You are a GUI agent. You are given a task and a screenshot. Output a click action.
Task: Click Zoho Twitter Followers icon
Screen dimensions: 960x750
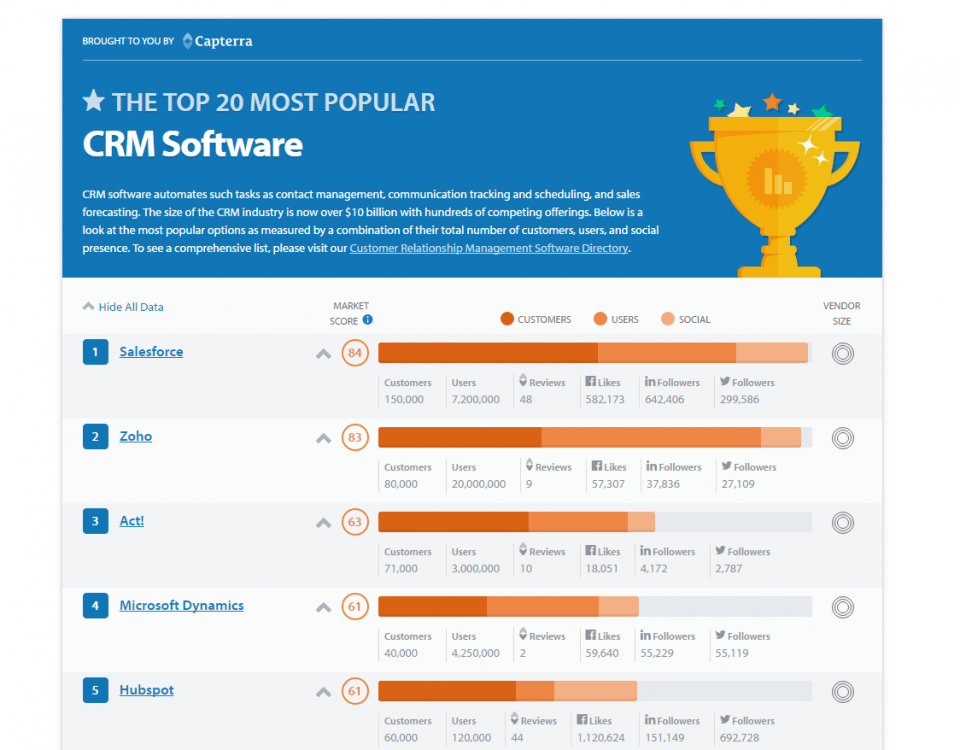coord(727,466)
